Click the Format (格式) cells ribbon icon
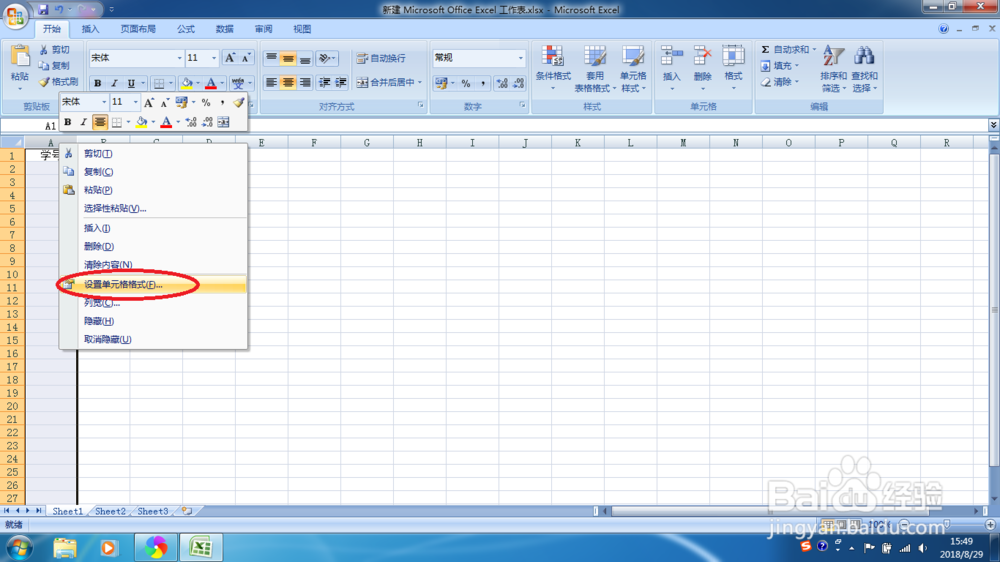Image resolution: width=1000 pixels, height=562 pixels. point(733,56)
